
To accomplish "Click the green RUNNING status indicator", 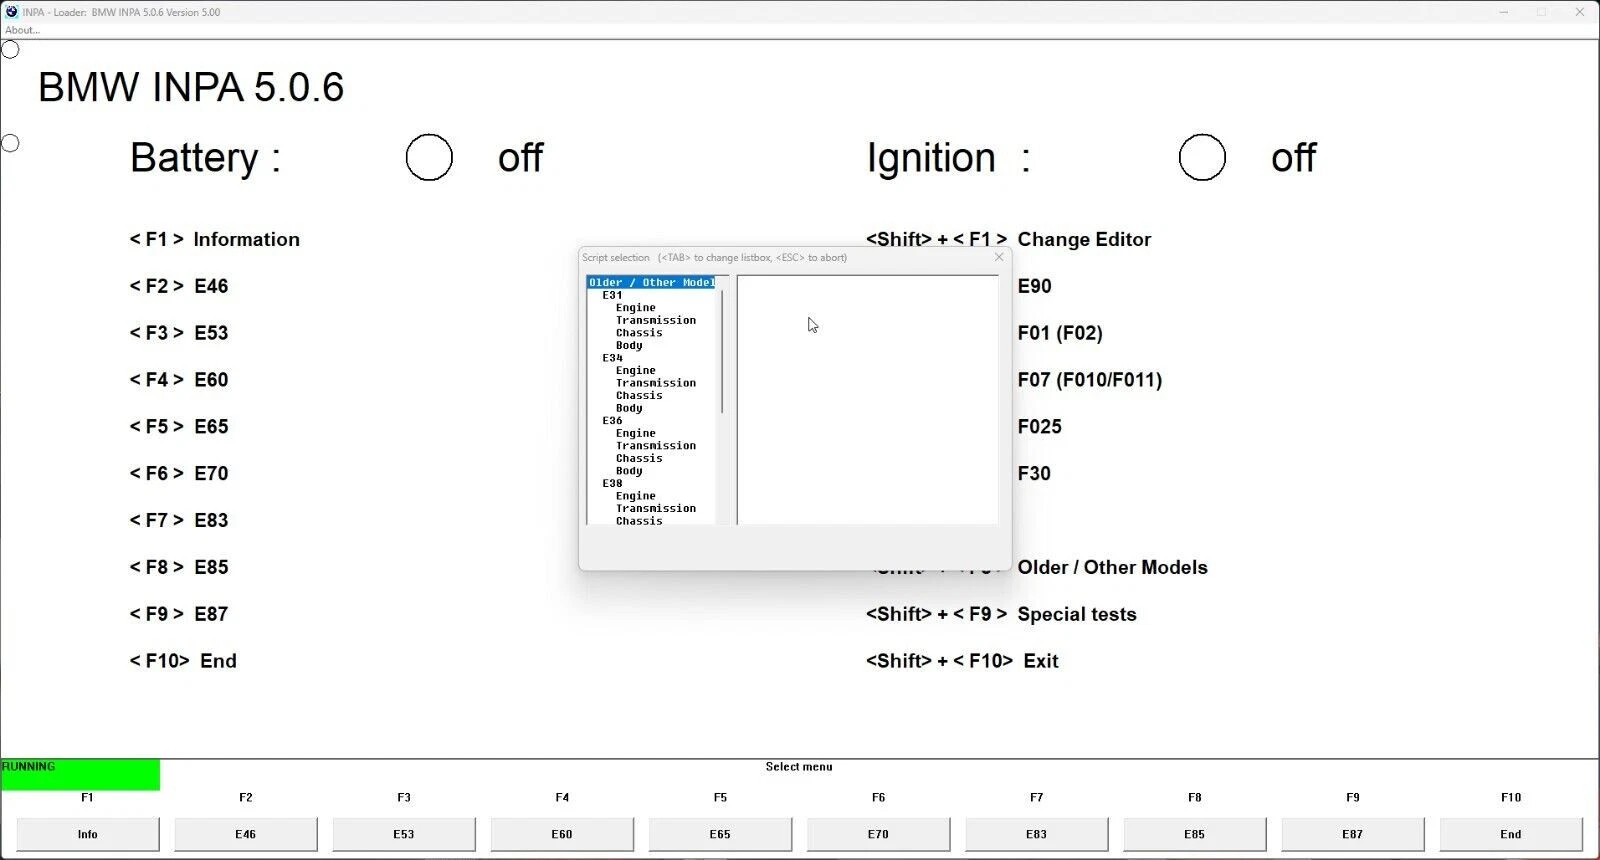I will click(x=80, y=774).
